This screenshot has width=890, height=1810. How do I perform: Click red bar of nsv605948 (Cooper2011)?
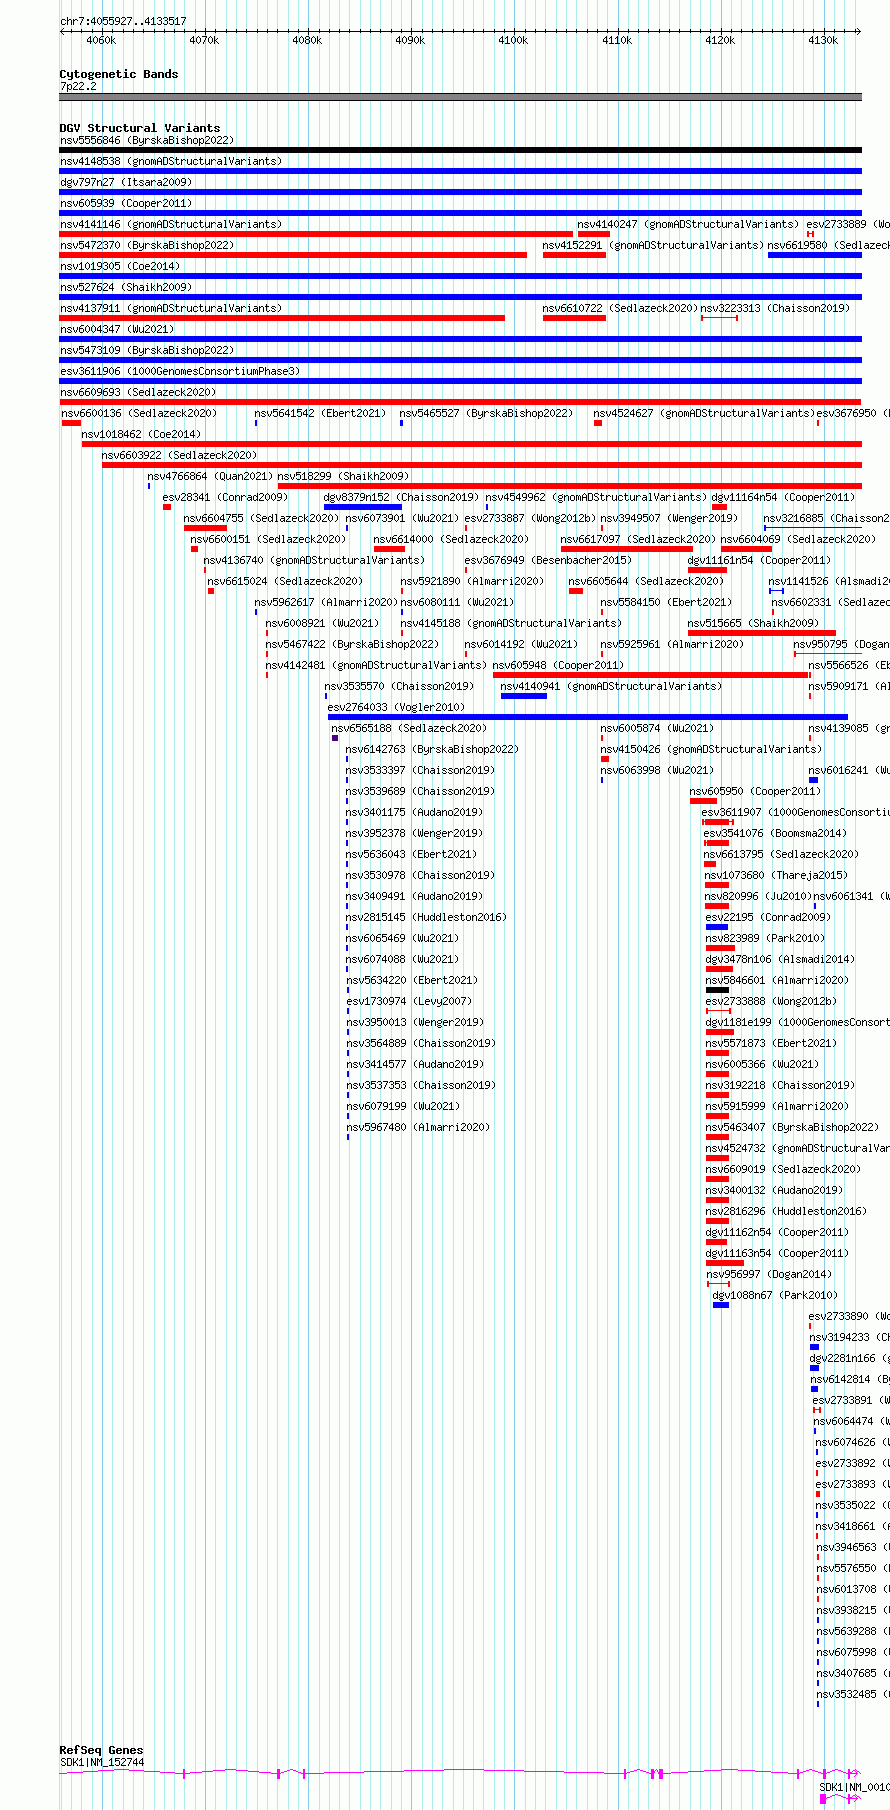pos(651,675)
